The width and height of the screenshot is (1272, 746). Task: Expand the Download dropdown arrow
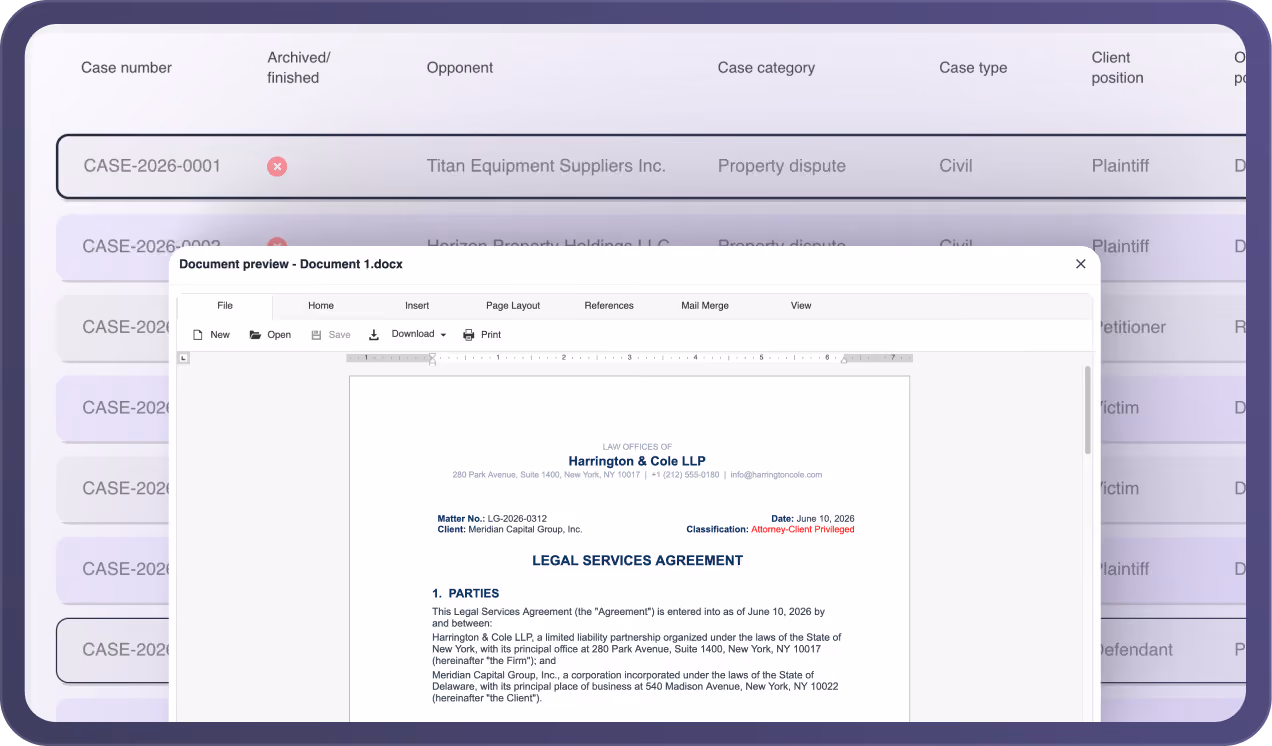click(x=443, y=335)
